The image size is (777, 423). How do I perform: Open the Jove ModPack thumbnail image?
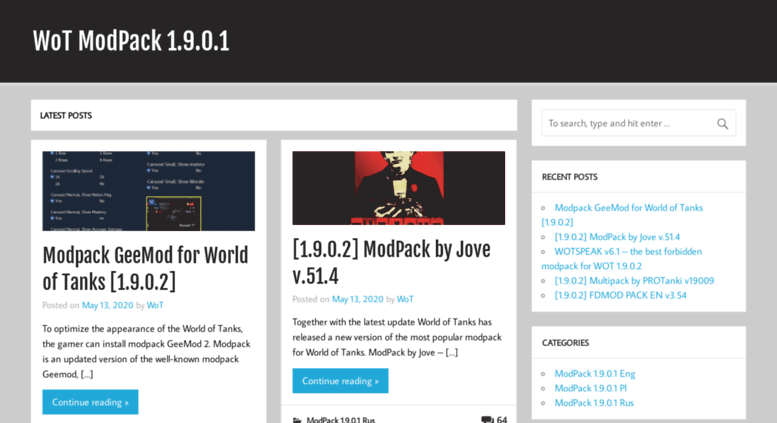(398, 188)
